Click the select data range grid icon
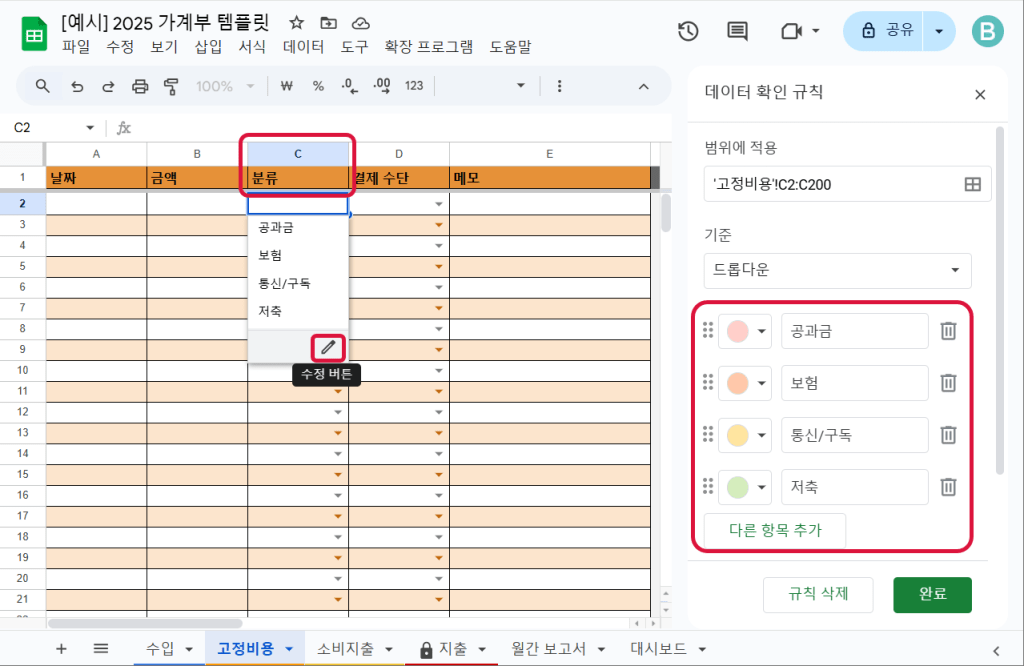 [x=971, y=184]
